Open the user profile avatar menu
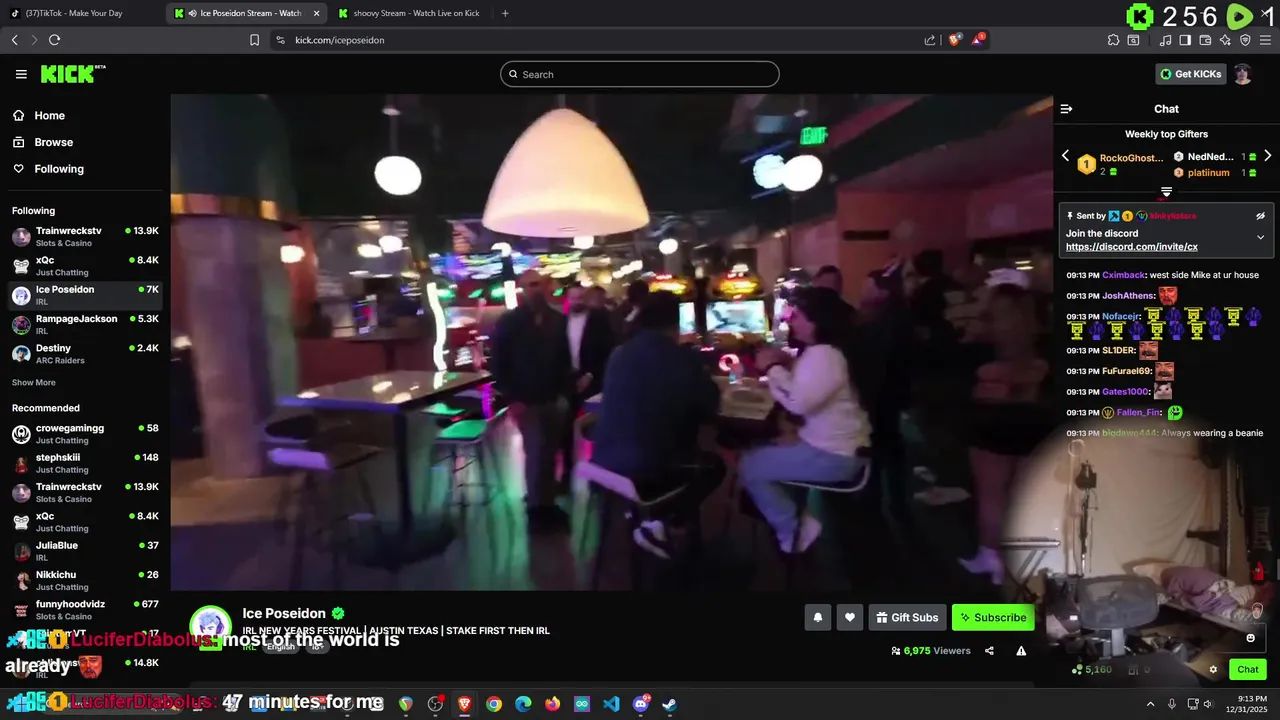The width and height of the screenshot is (1280, 720). (1243, 74)
